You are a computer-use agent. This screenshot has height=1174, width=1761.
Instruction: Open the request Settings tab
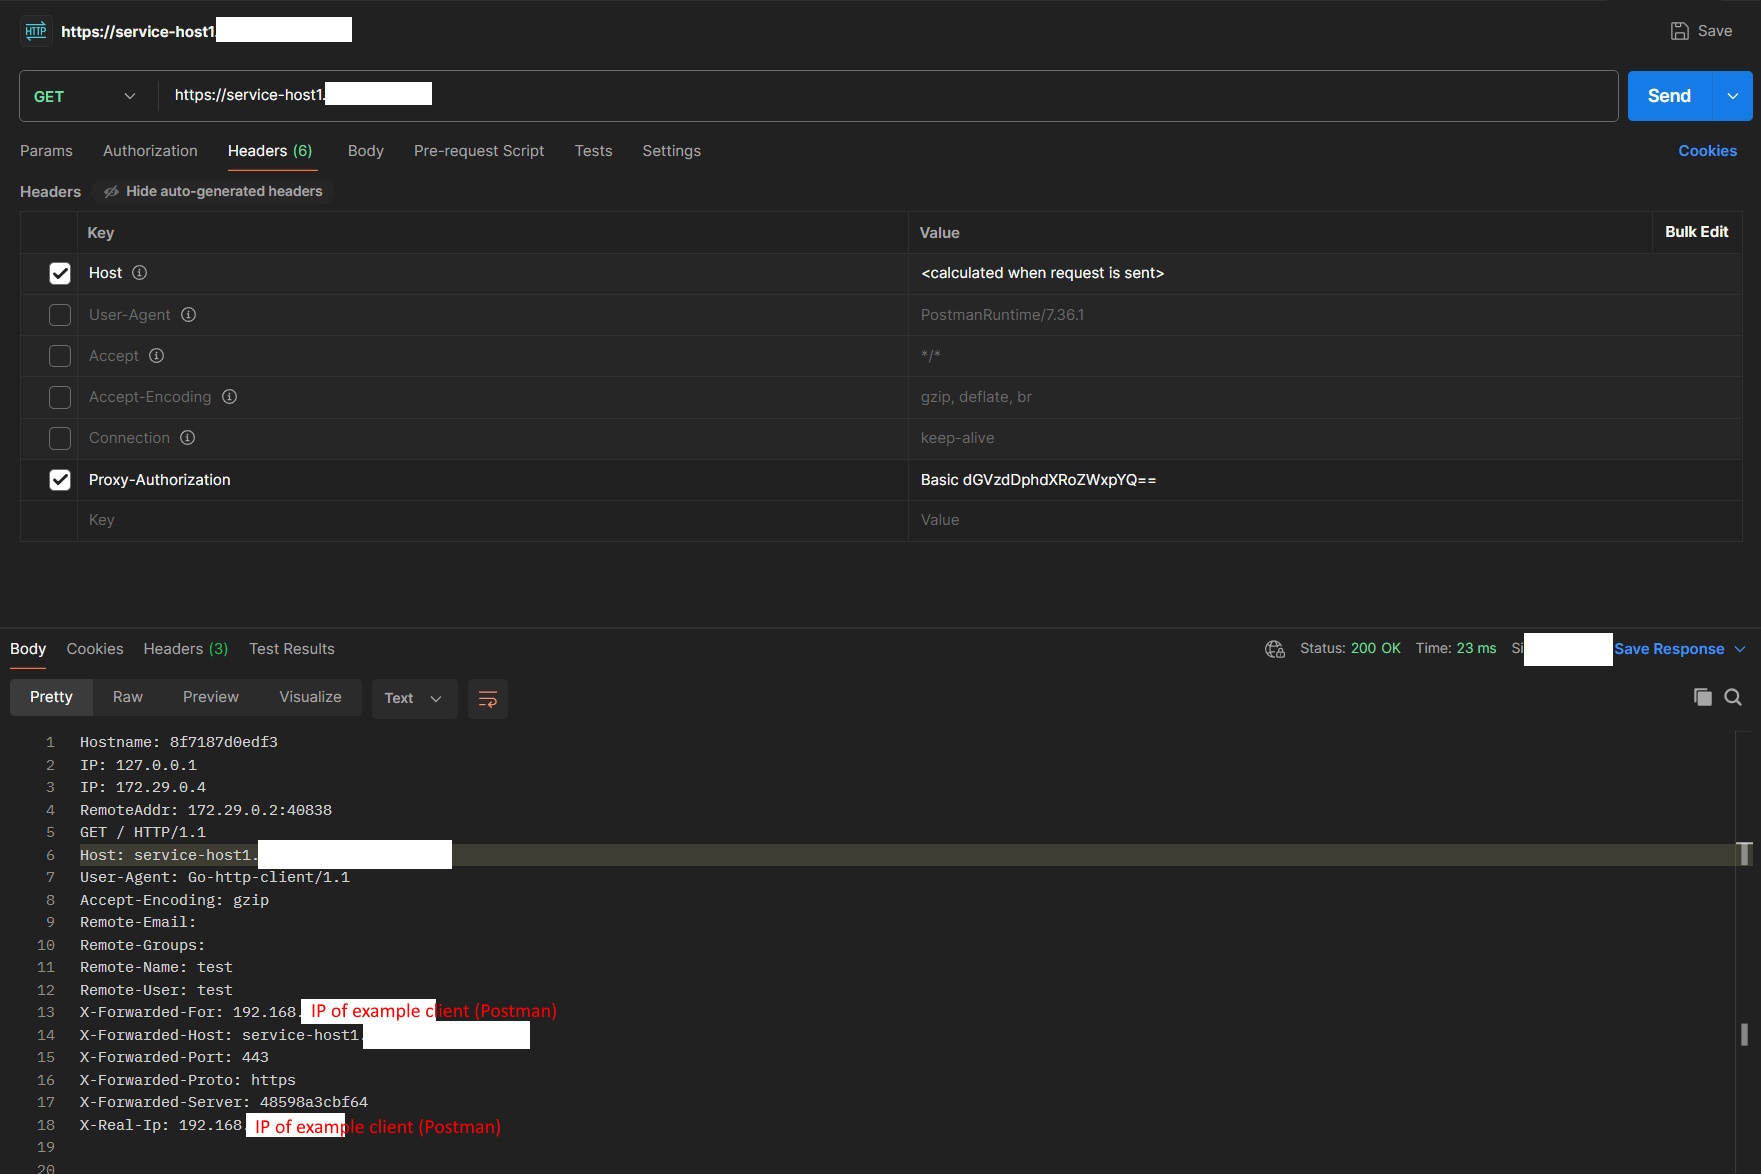coord(671,151)
